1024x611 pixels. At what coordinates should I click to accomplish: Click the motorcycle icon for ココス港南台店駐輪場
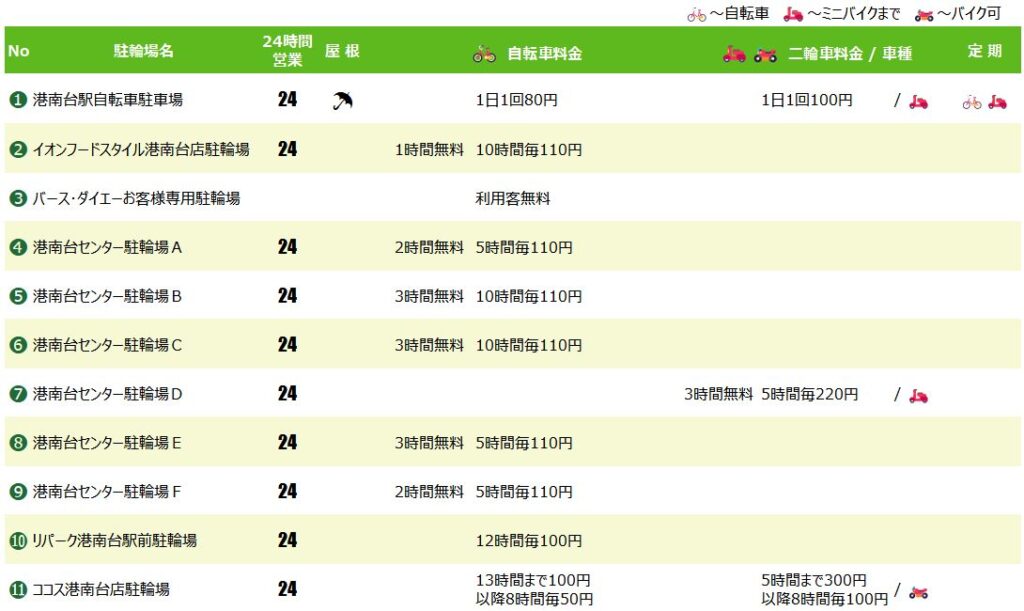(x=918, y=592)
